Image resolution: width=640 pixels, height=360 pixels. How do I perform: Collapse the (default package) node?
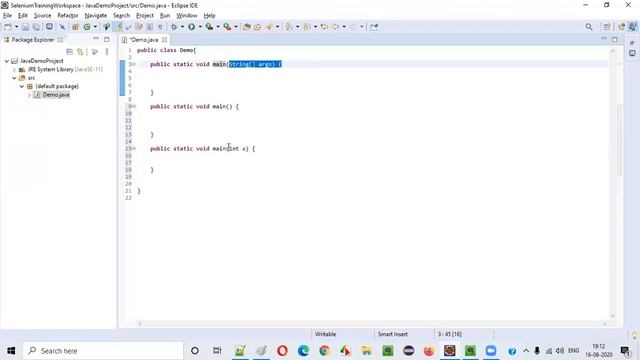(x=22, y=87)
